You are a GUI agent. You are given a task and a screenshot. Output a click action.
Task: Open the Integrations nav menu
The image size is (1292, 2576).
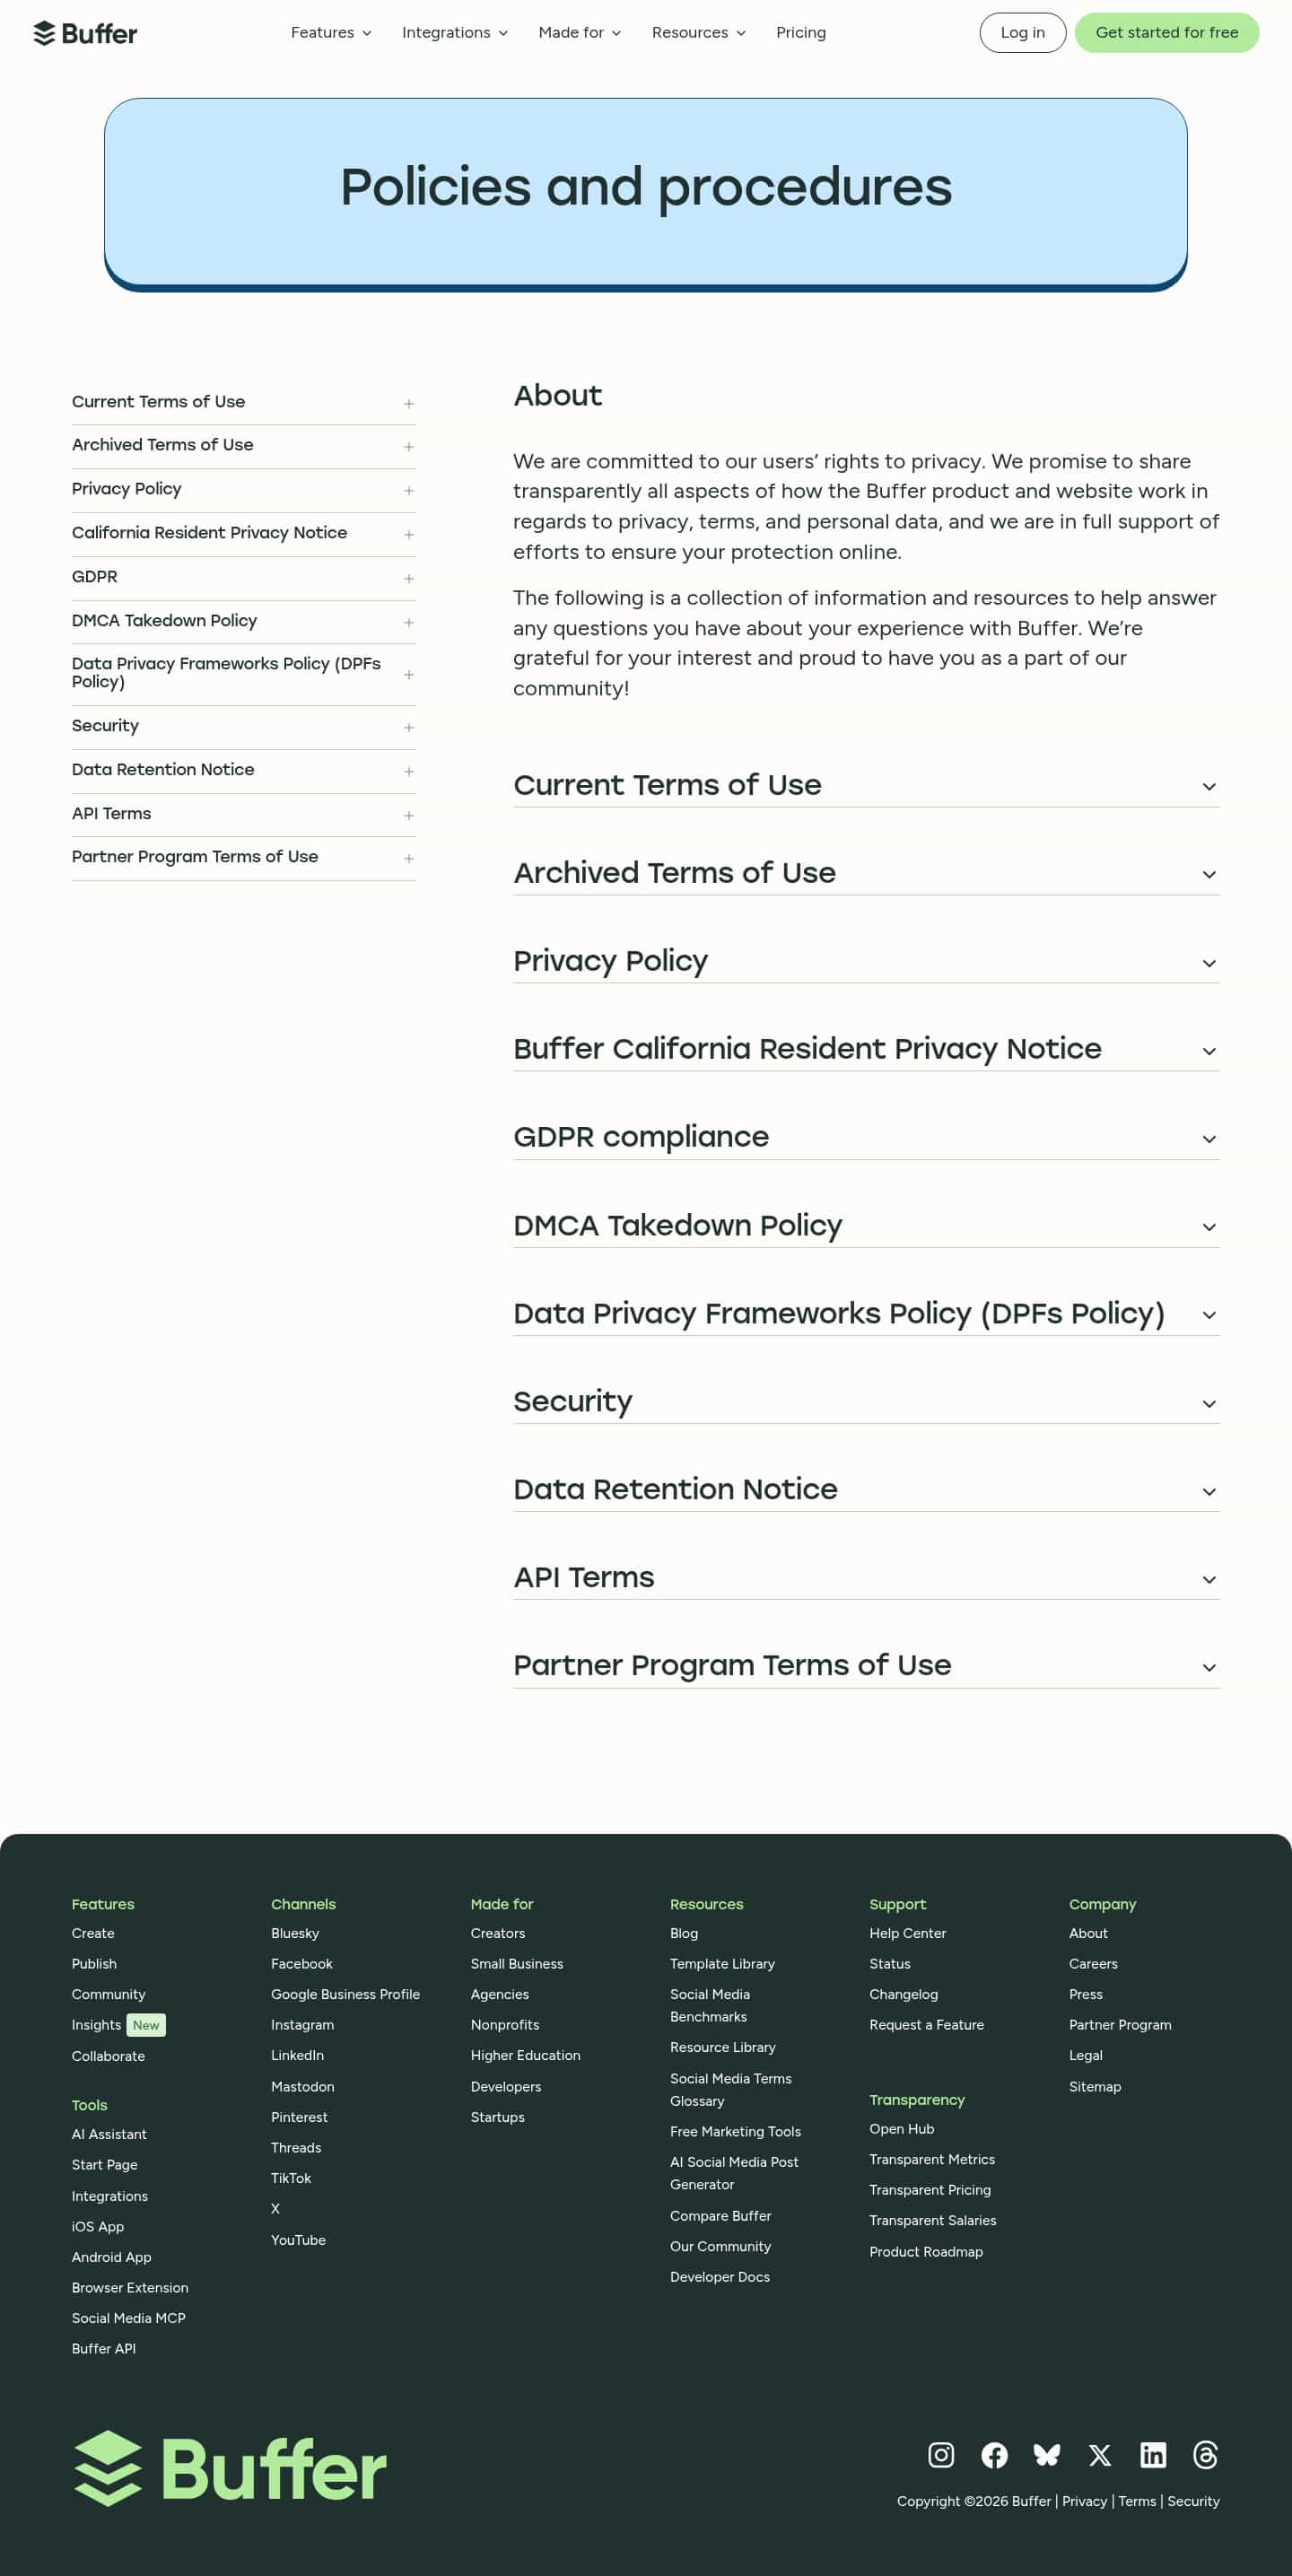click(x=455, y=33)
